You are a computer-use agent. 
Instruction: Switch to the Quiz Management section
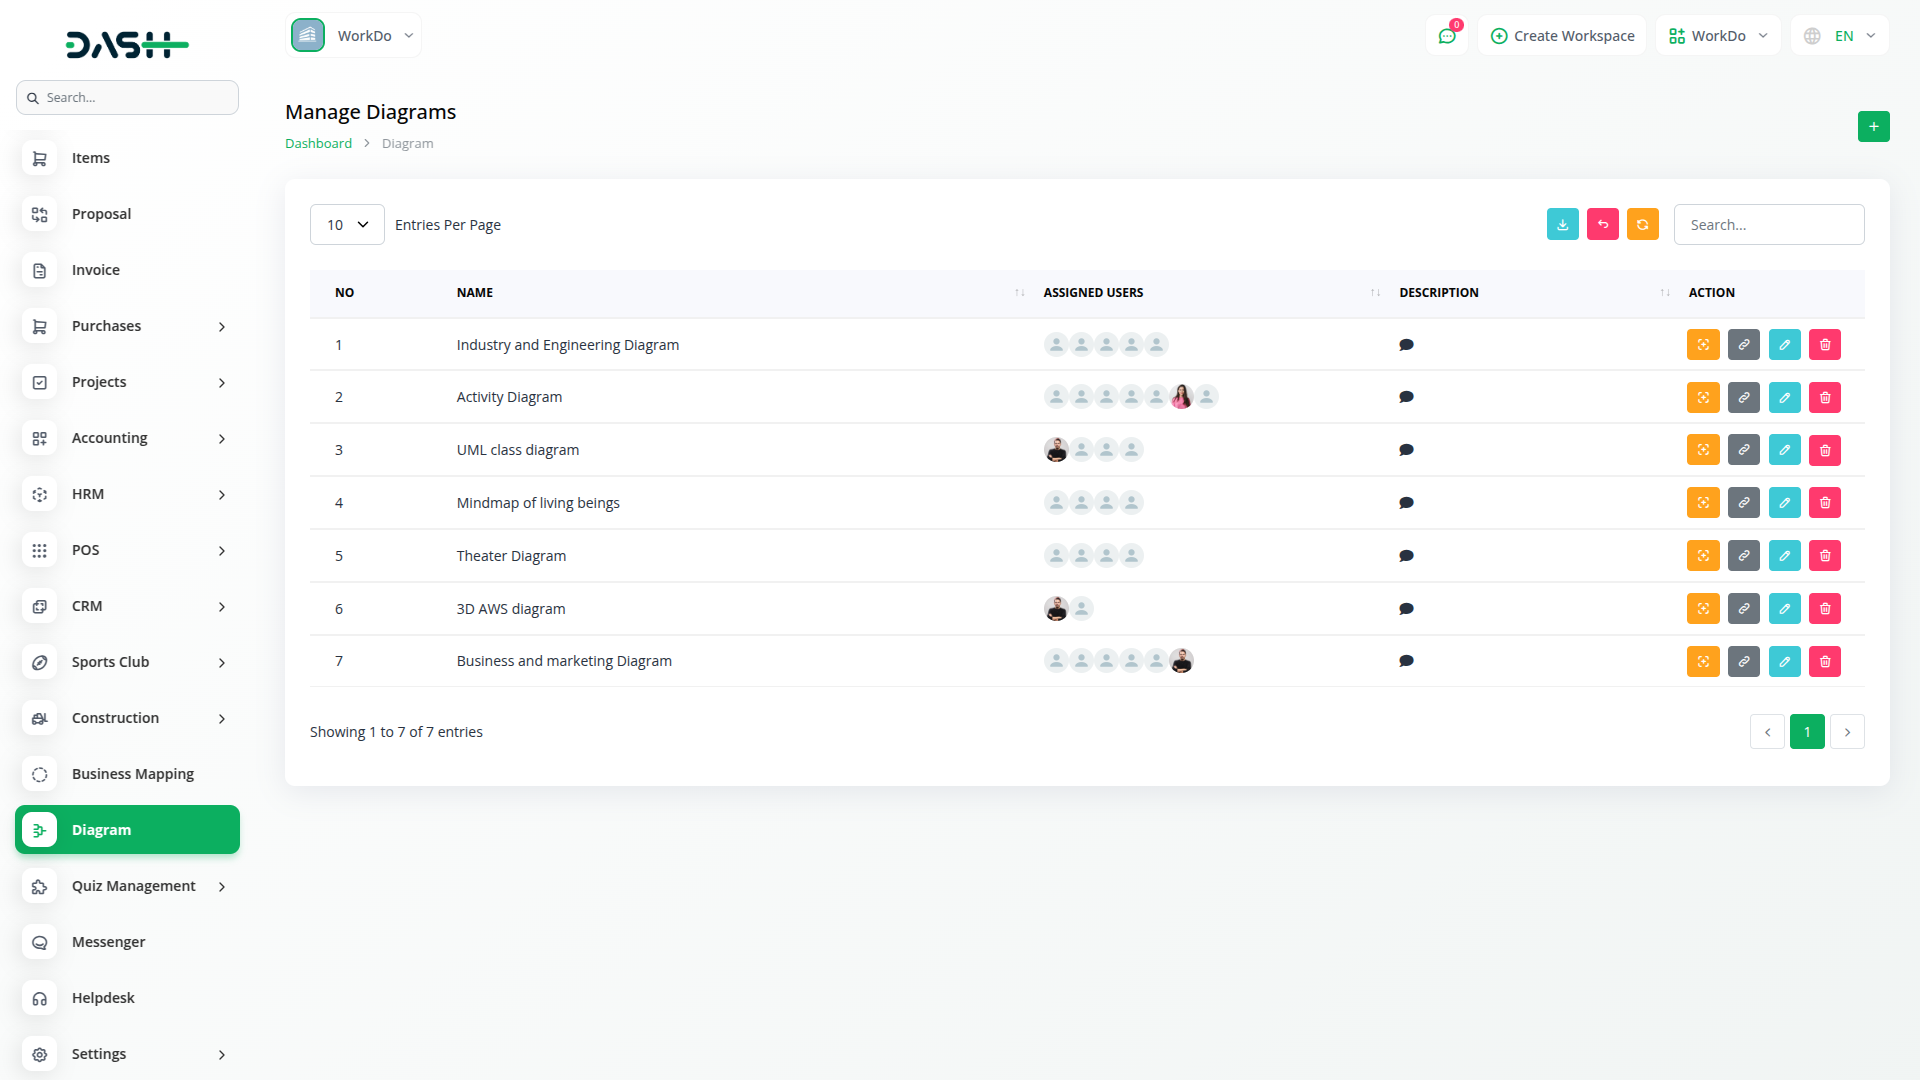point(133,885)
